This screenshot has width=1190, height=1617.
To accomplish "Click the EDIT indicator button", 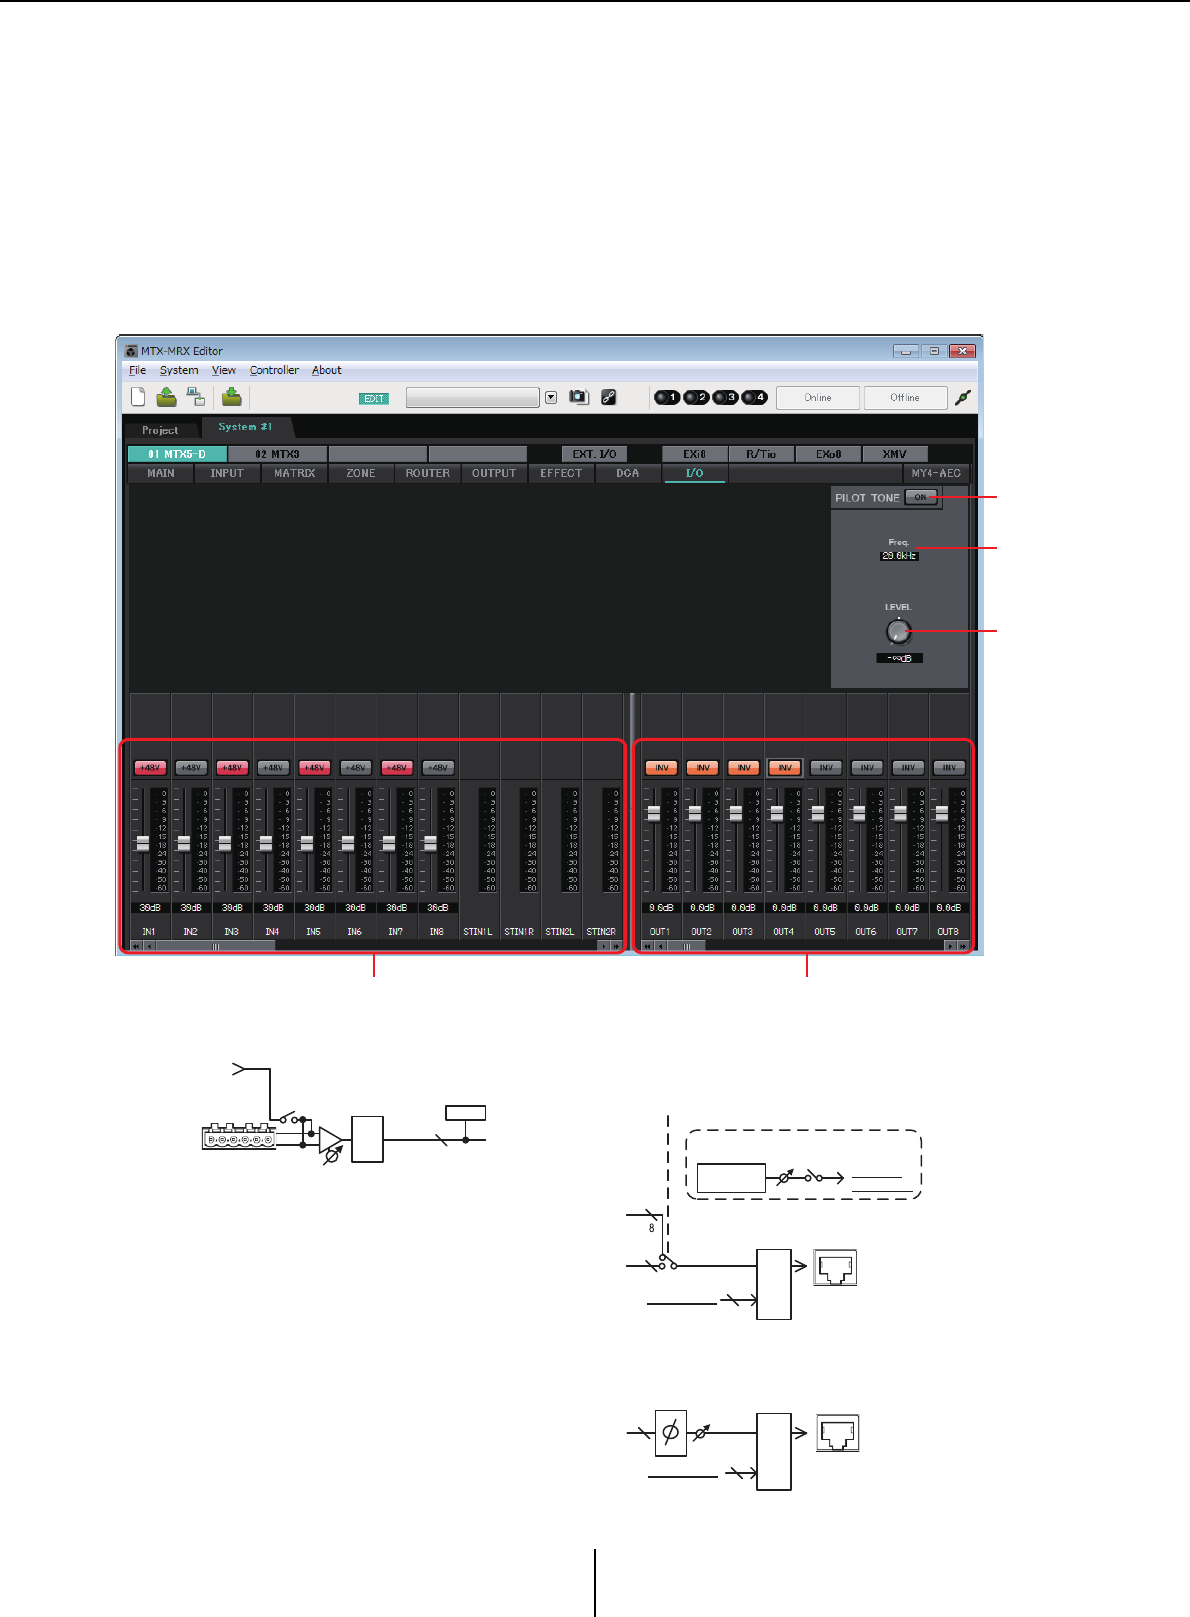I will point(374,398).
